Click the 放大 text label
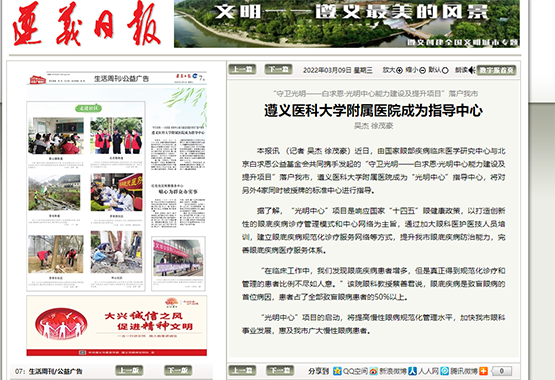This screenshot has height=380, width=555. (389, 70)
